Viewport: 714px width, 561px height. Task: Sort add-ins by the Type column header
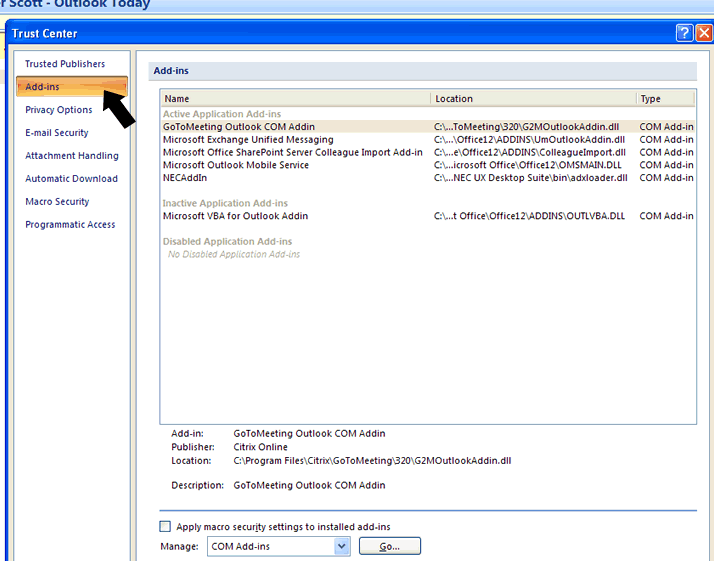(665, 98)
